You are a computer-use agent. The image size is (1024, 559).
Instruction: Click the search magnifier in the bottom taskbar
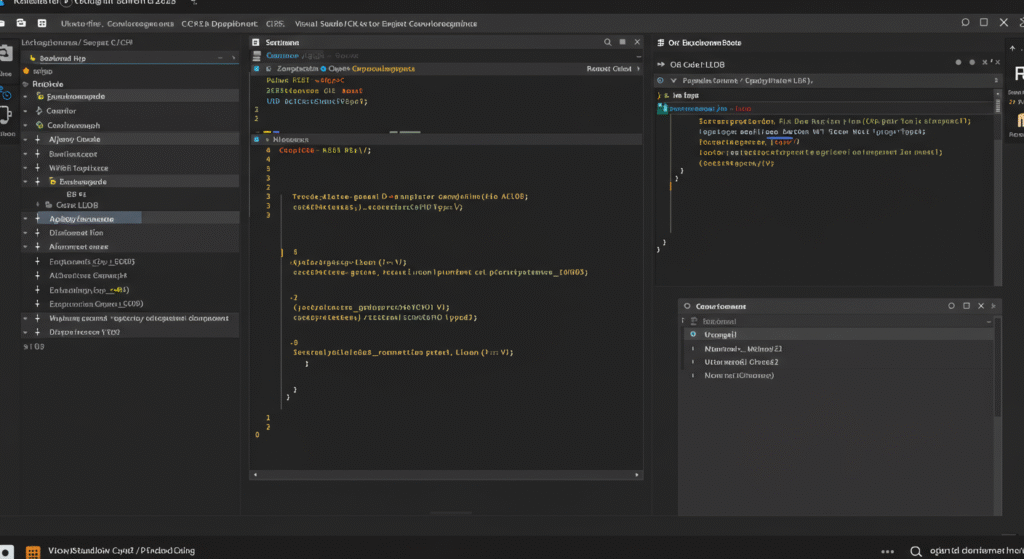(916, 551)
